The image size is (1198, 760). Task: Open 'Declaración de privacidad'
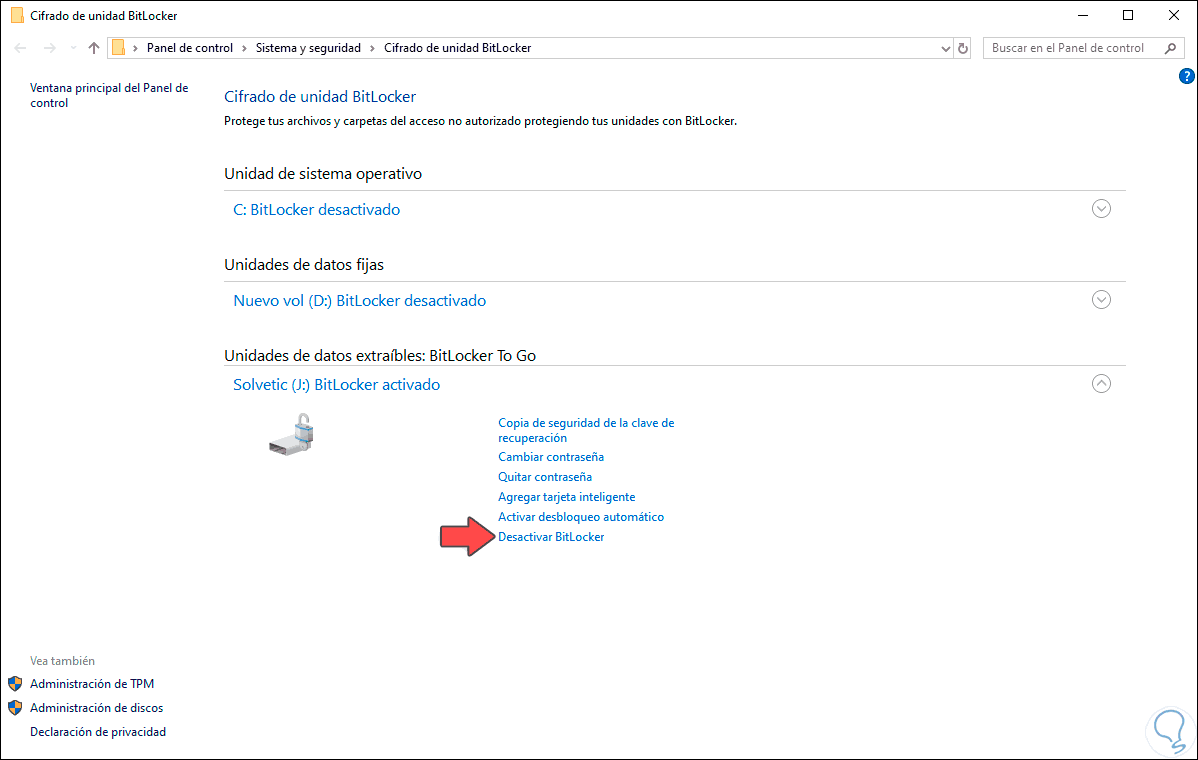pyautogui.click(x=98, y=732)
